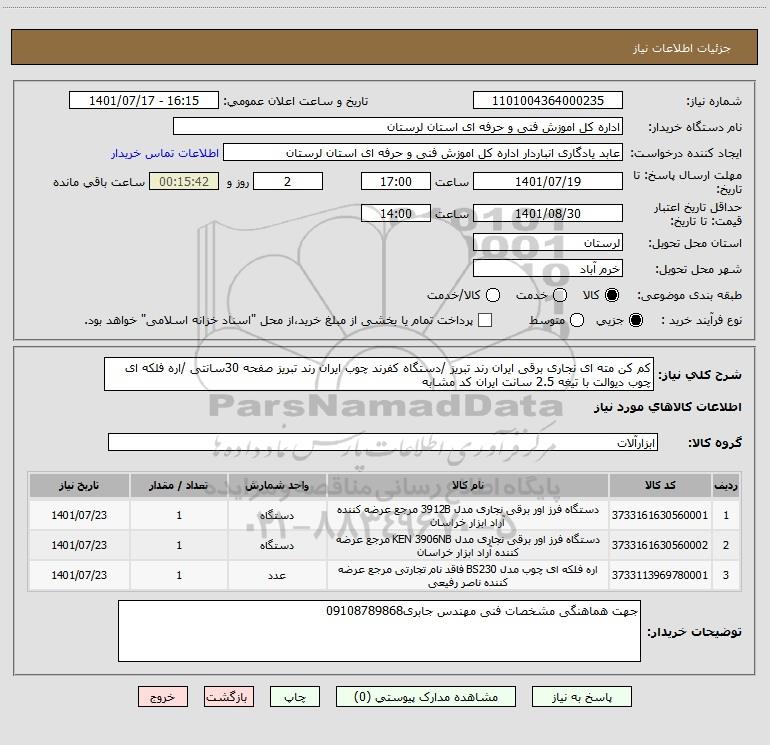Click the تعداد / مقدار column header
The height and width of the screenshot is (745, 770).
179,485
